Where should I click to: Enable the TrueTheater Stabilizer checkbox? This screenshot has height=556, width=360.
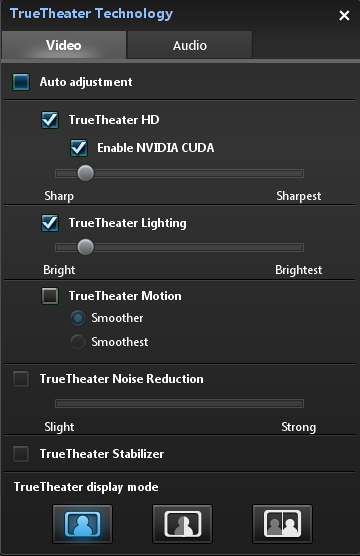coord(21,454)
